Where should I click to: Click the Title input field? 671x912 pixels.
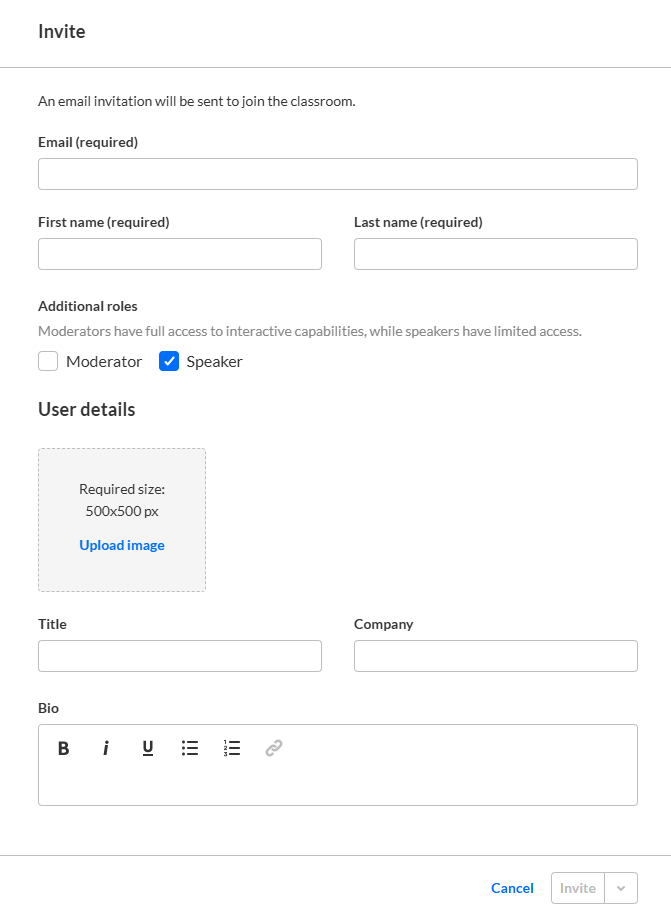point(180,656)
